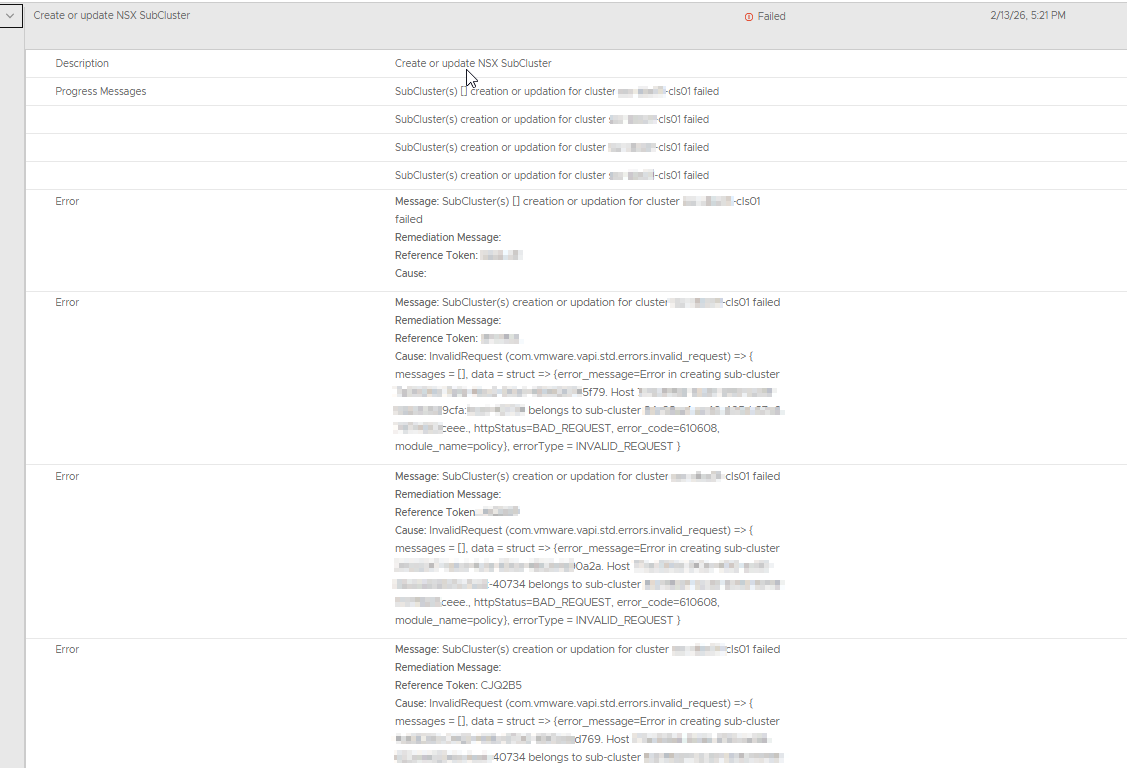Open the first progress message containing brackets
The height and width of the screenshot is (768, 1127).
(556, 92)
